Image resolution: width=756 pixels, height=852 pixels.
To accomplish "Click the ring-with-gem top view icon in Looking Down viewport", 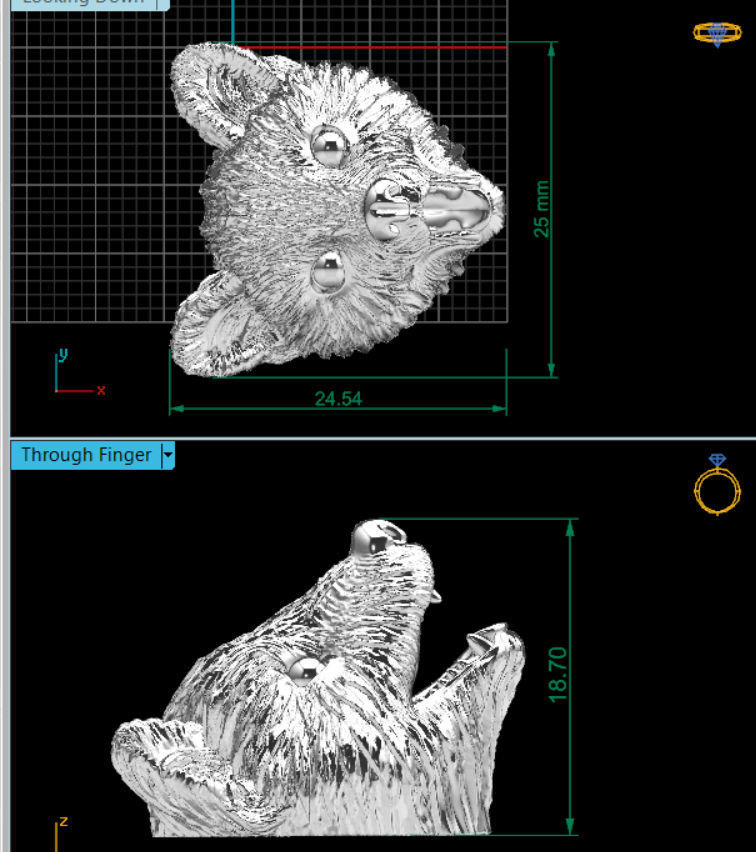I will [717, 34].
